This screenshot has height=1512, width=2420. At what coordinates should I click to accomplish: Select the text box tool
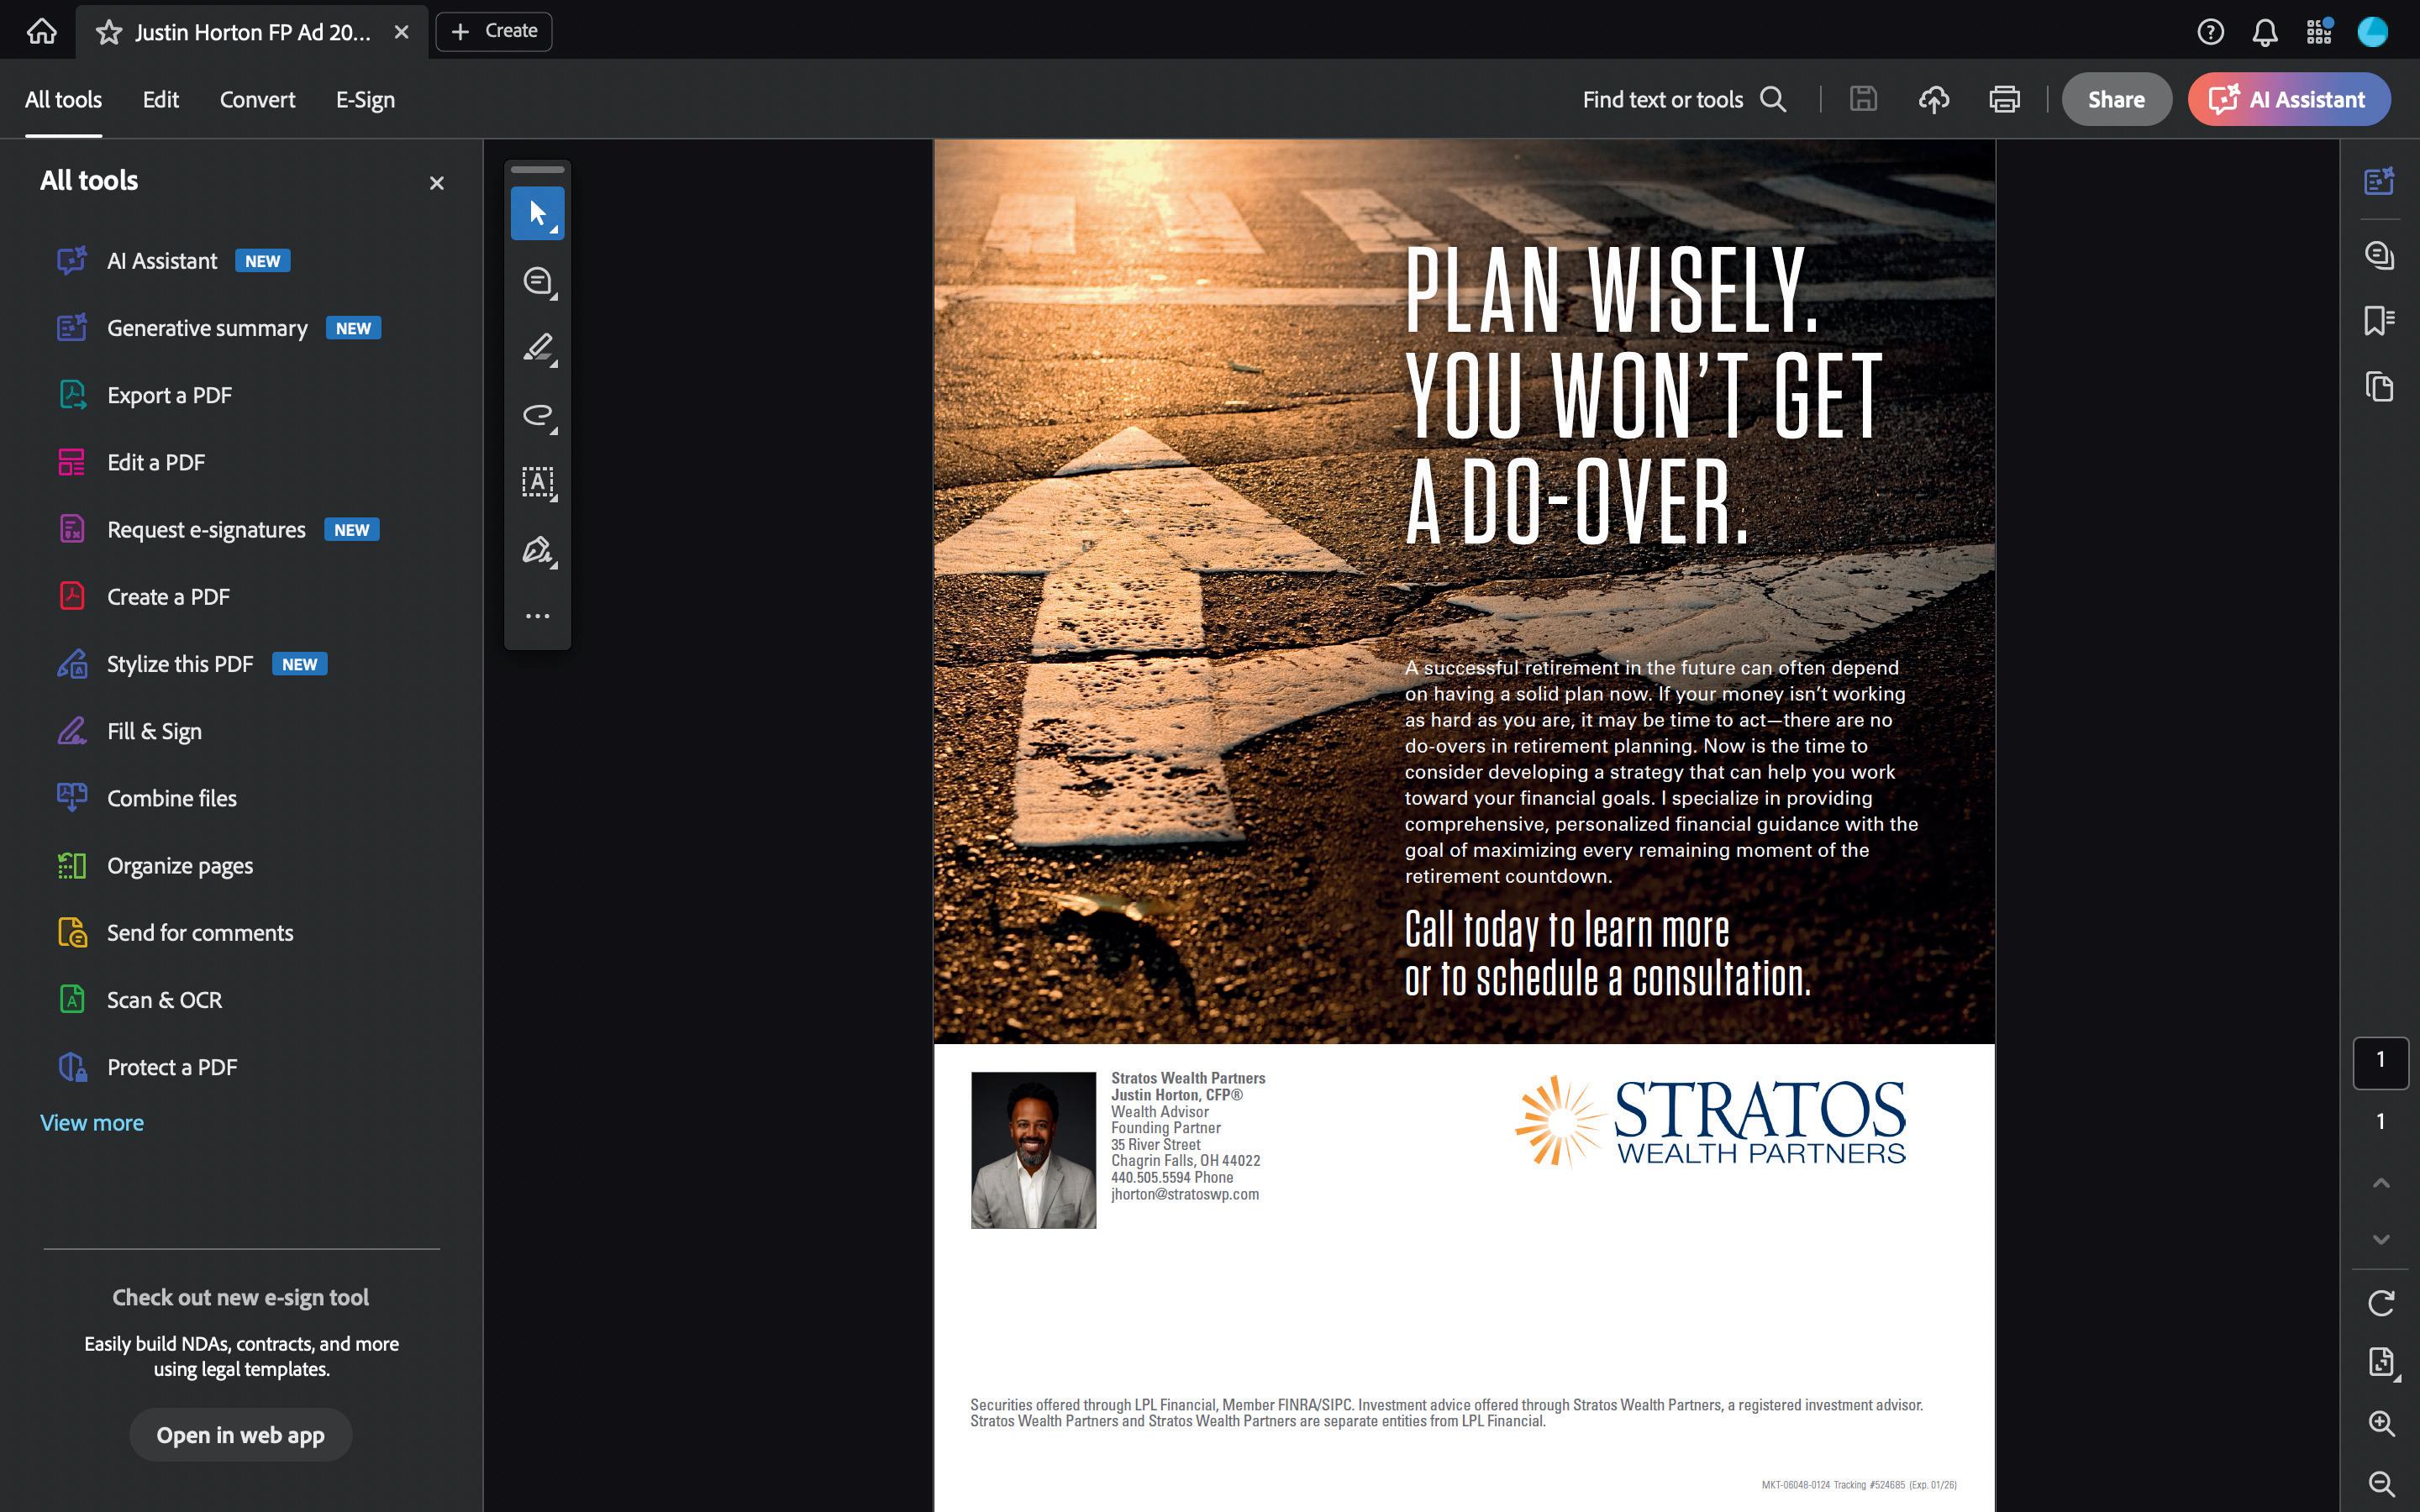coord(537,482)
